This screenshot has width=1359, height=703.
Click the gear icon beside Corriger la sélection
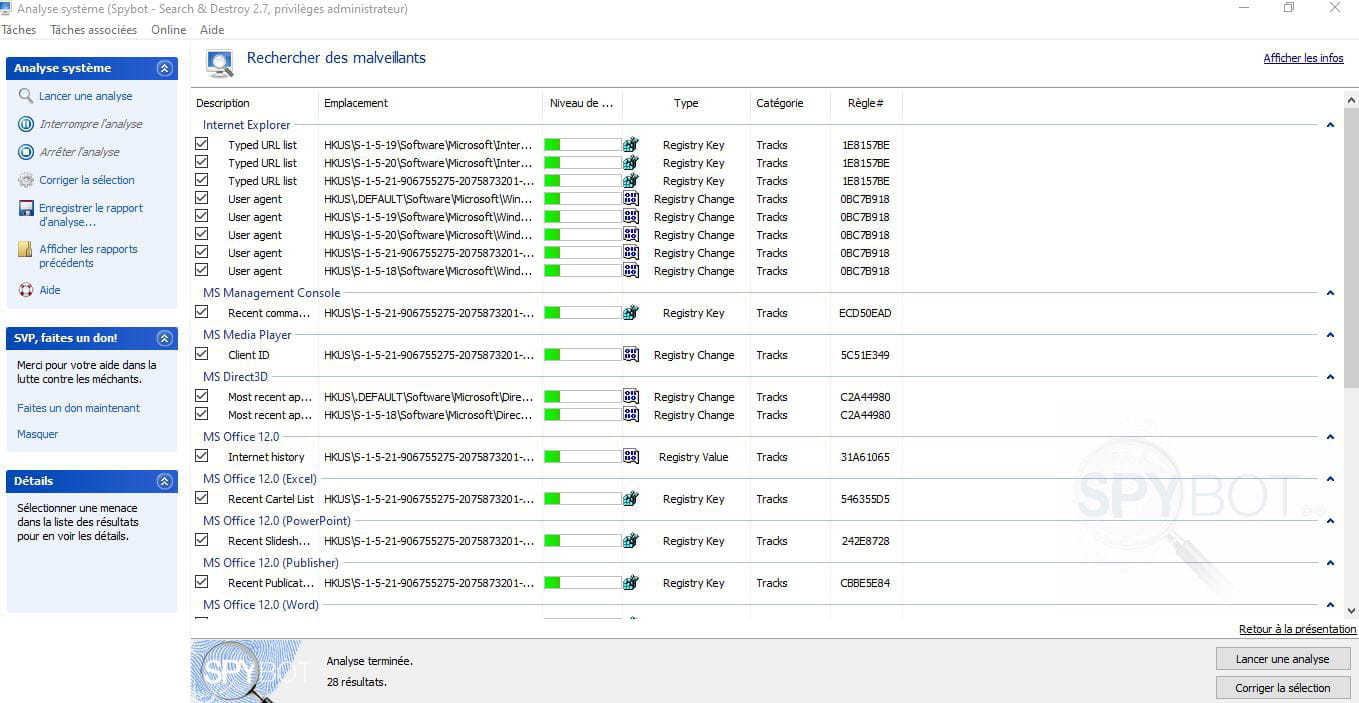pos(26,180)
